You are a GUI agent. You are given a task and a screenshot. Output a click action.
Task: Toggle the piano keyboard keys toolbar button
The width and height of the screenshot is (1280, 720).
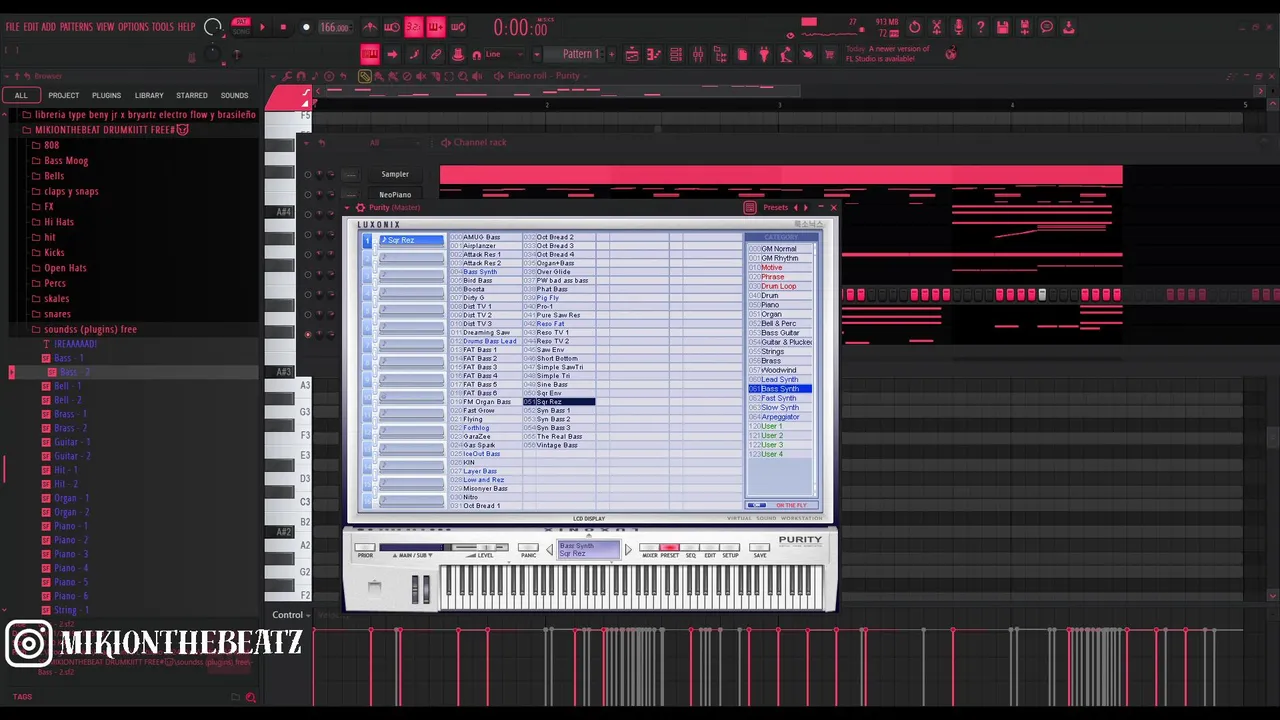(x=370, y=54)
